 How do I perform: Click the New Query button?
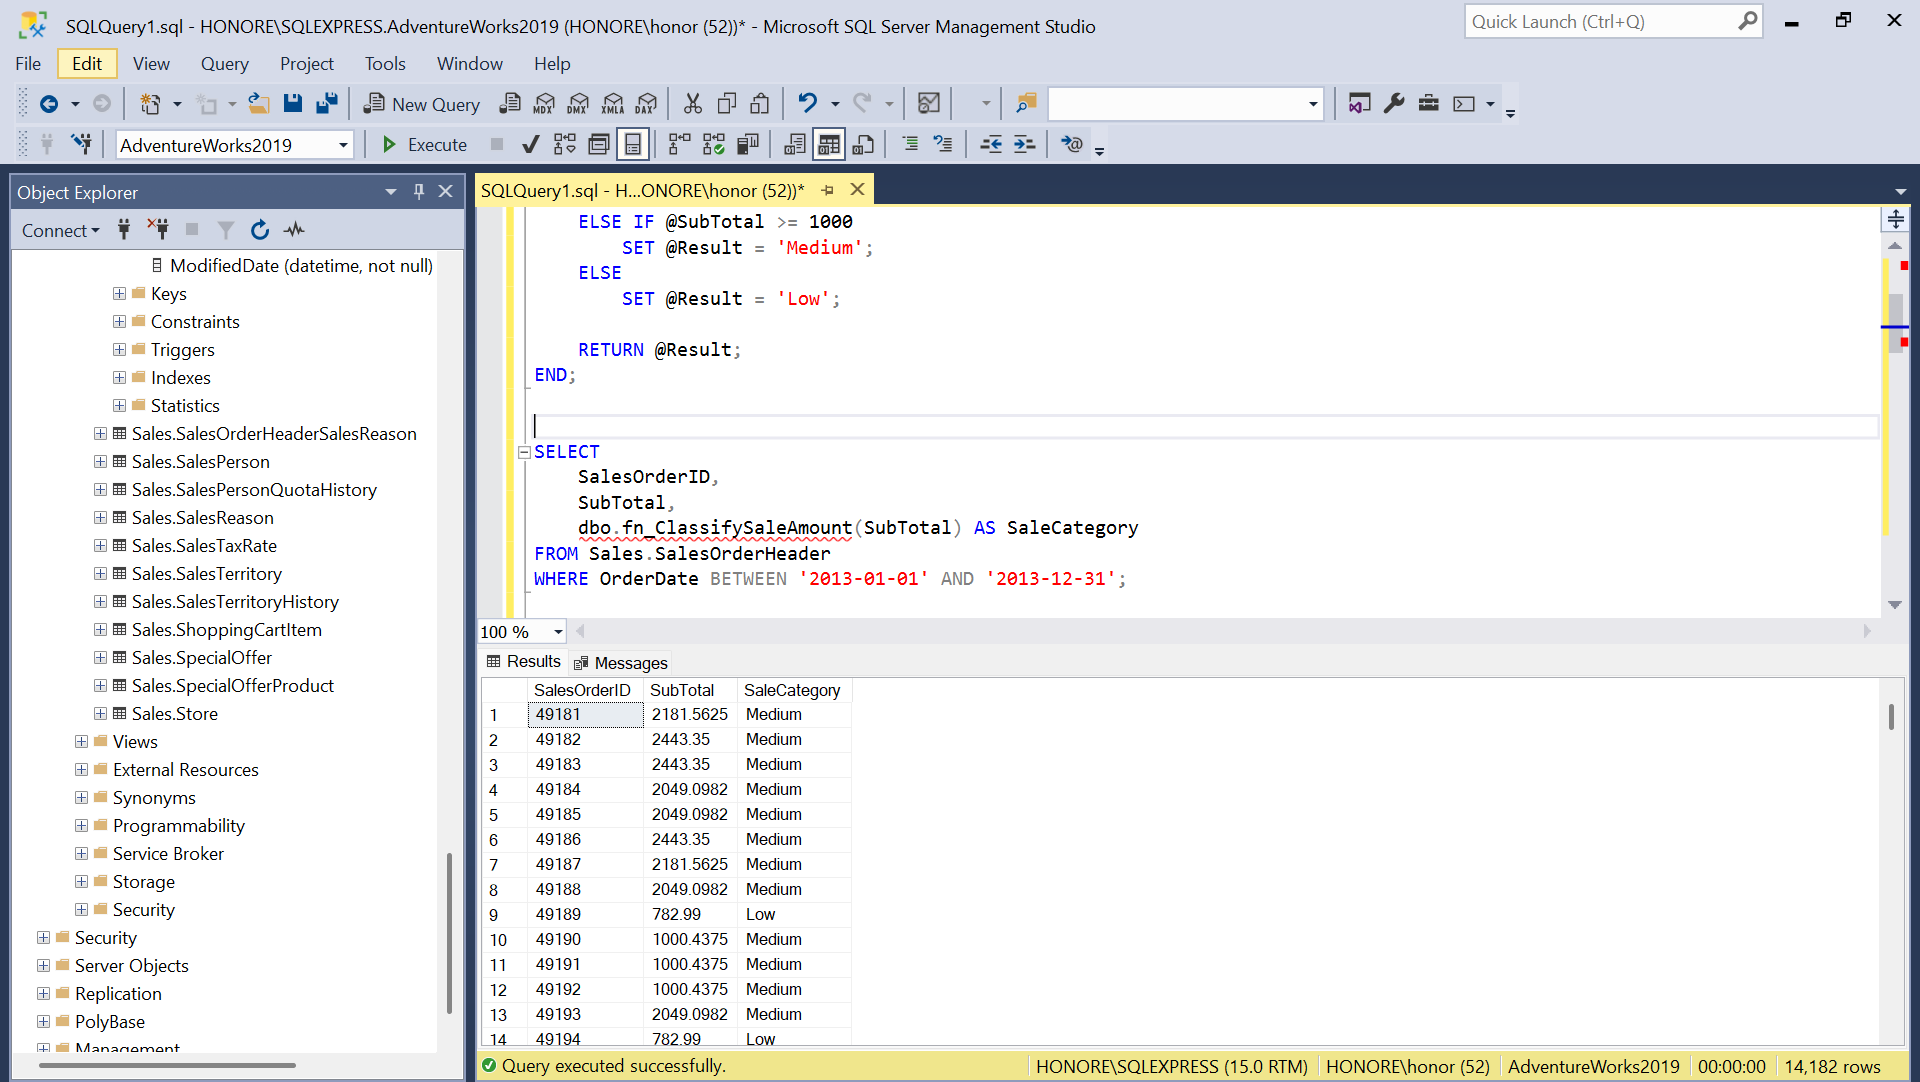click(x=422, y=104)
